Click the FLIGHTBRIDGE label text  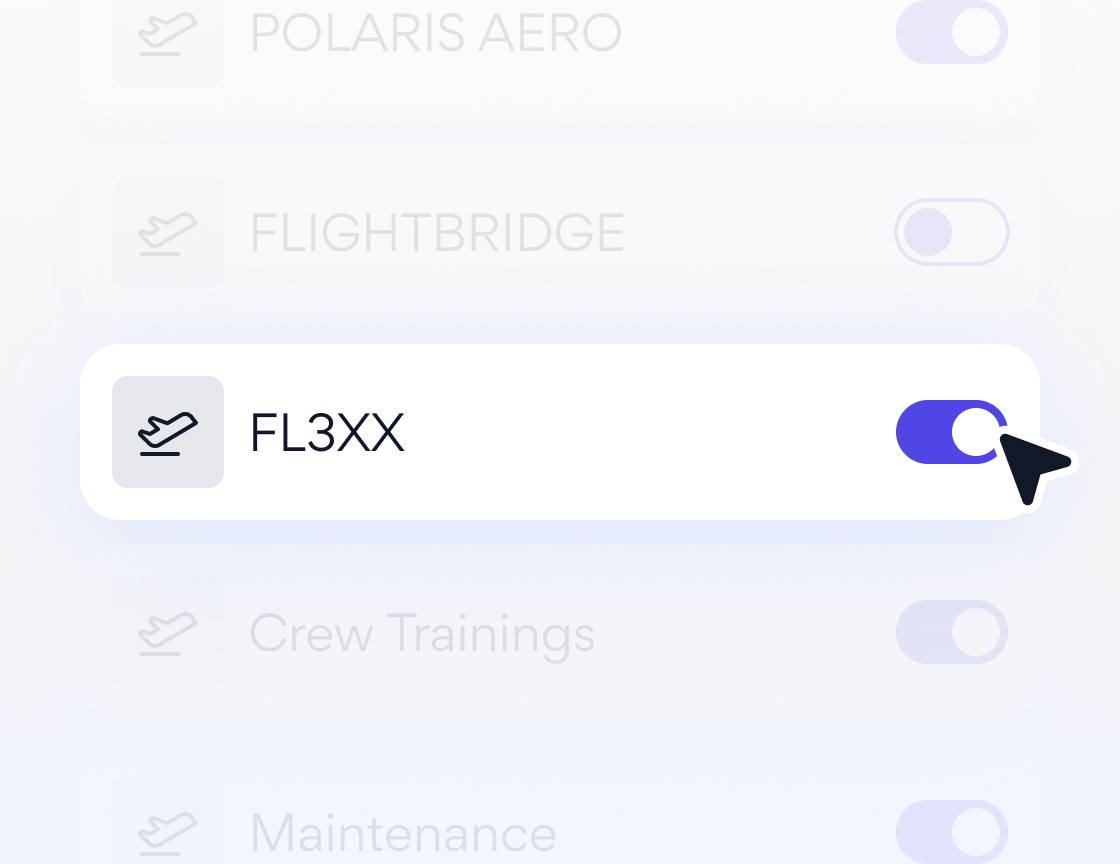tap(437, 232)
